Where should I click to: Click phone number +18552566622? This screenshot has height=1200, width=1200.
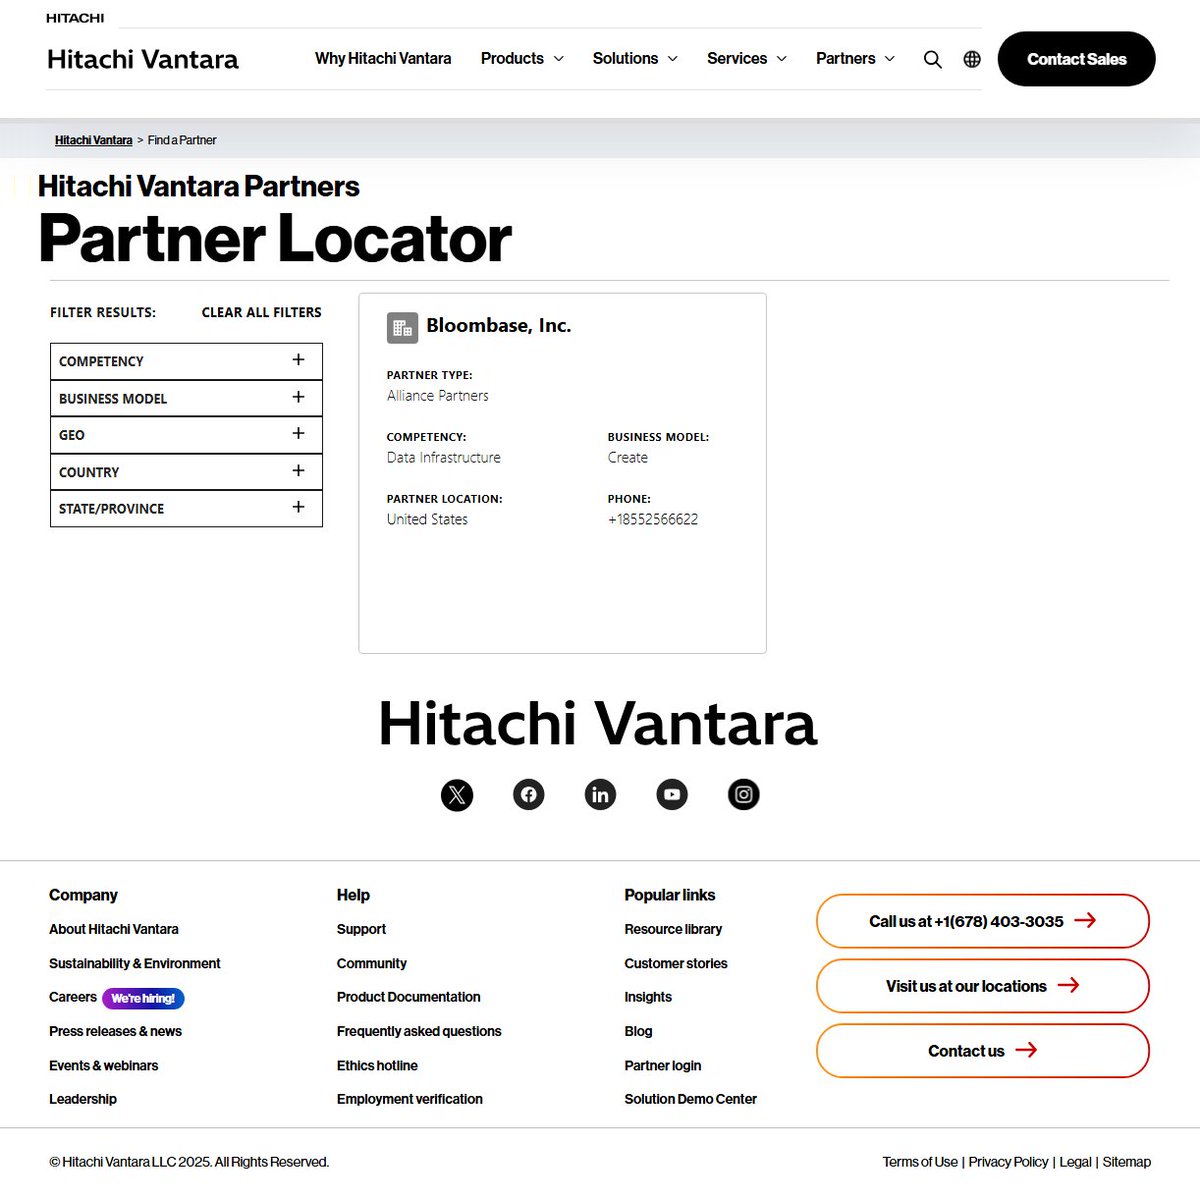click(x=653, y=519)
